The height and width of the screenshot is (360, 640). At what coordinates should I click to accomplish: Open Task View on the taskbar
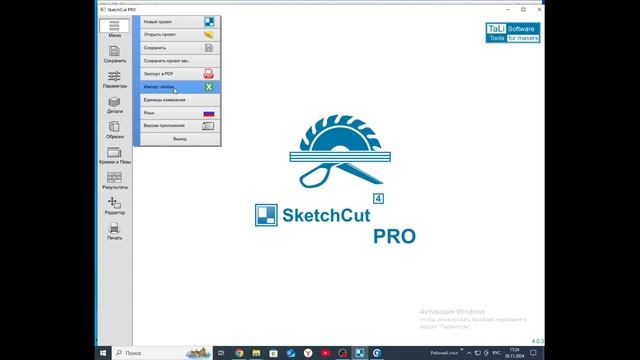pos(221,353)
